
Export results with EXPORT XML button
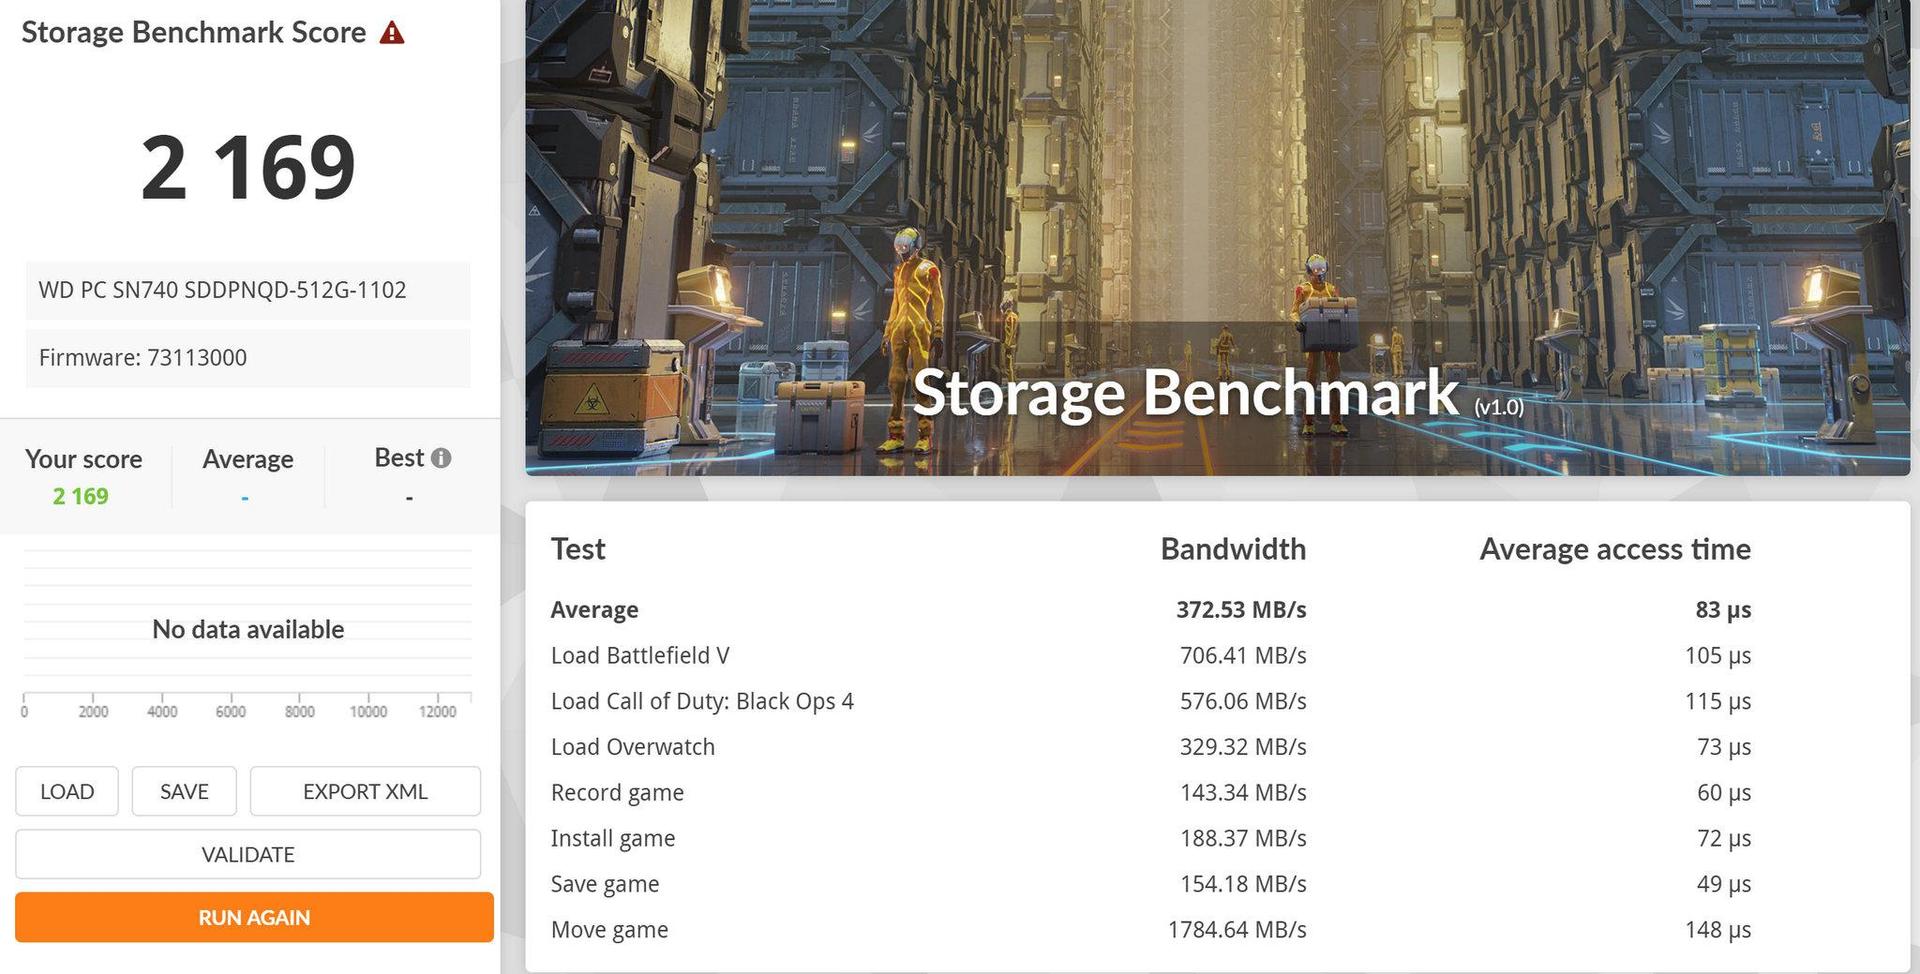(365, 791)
